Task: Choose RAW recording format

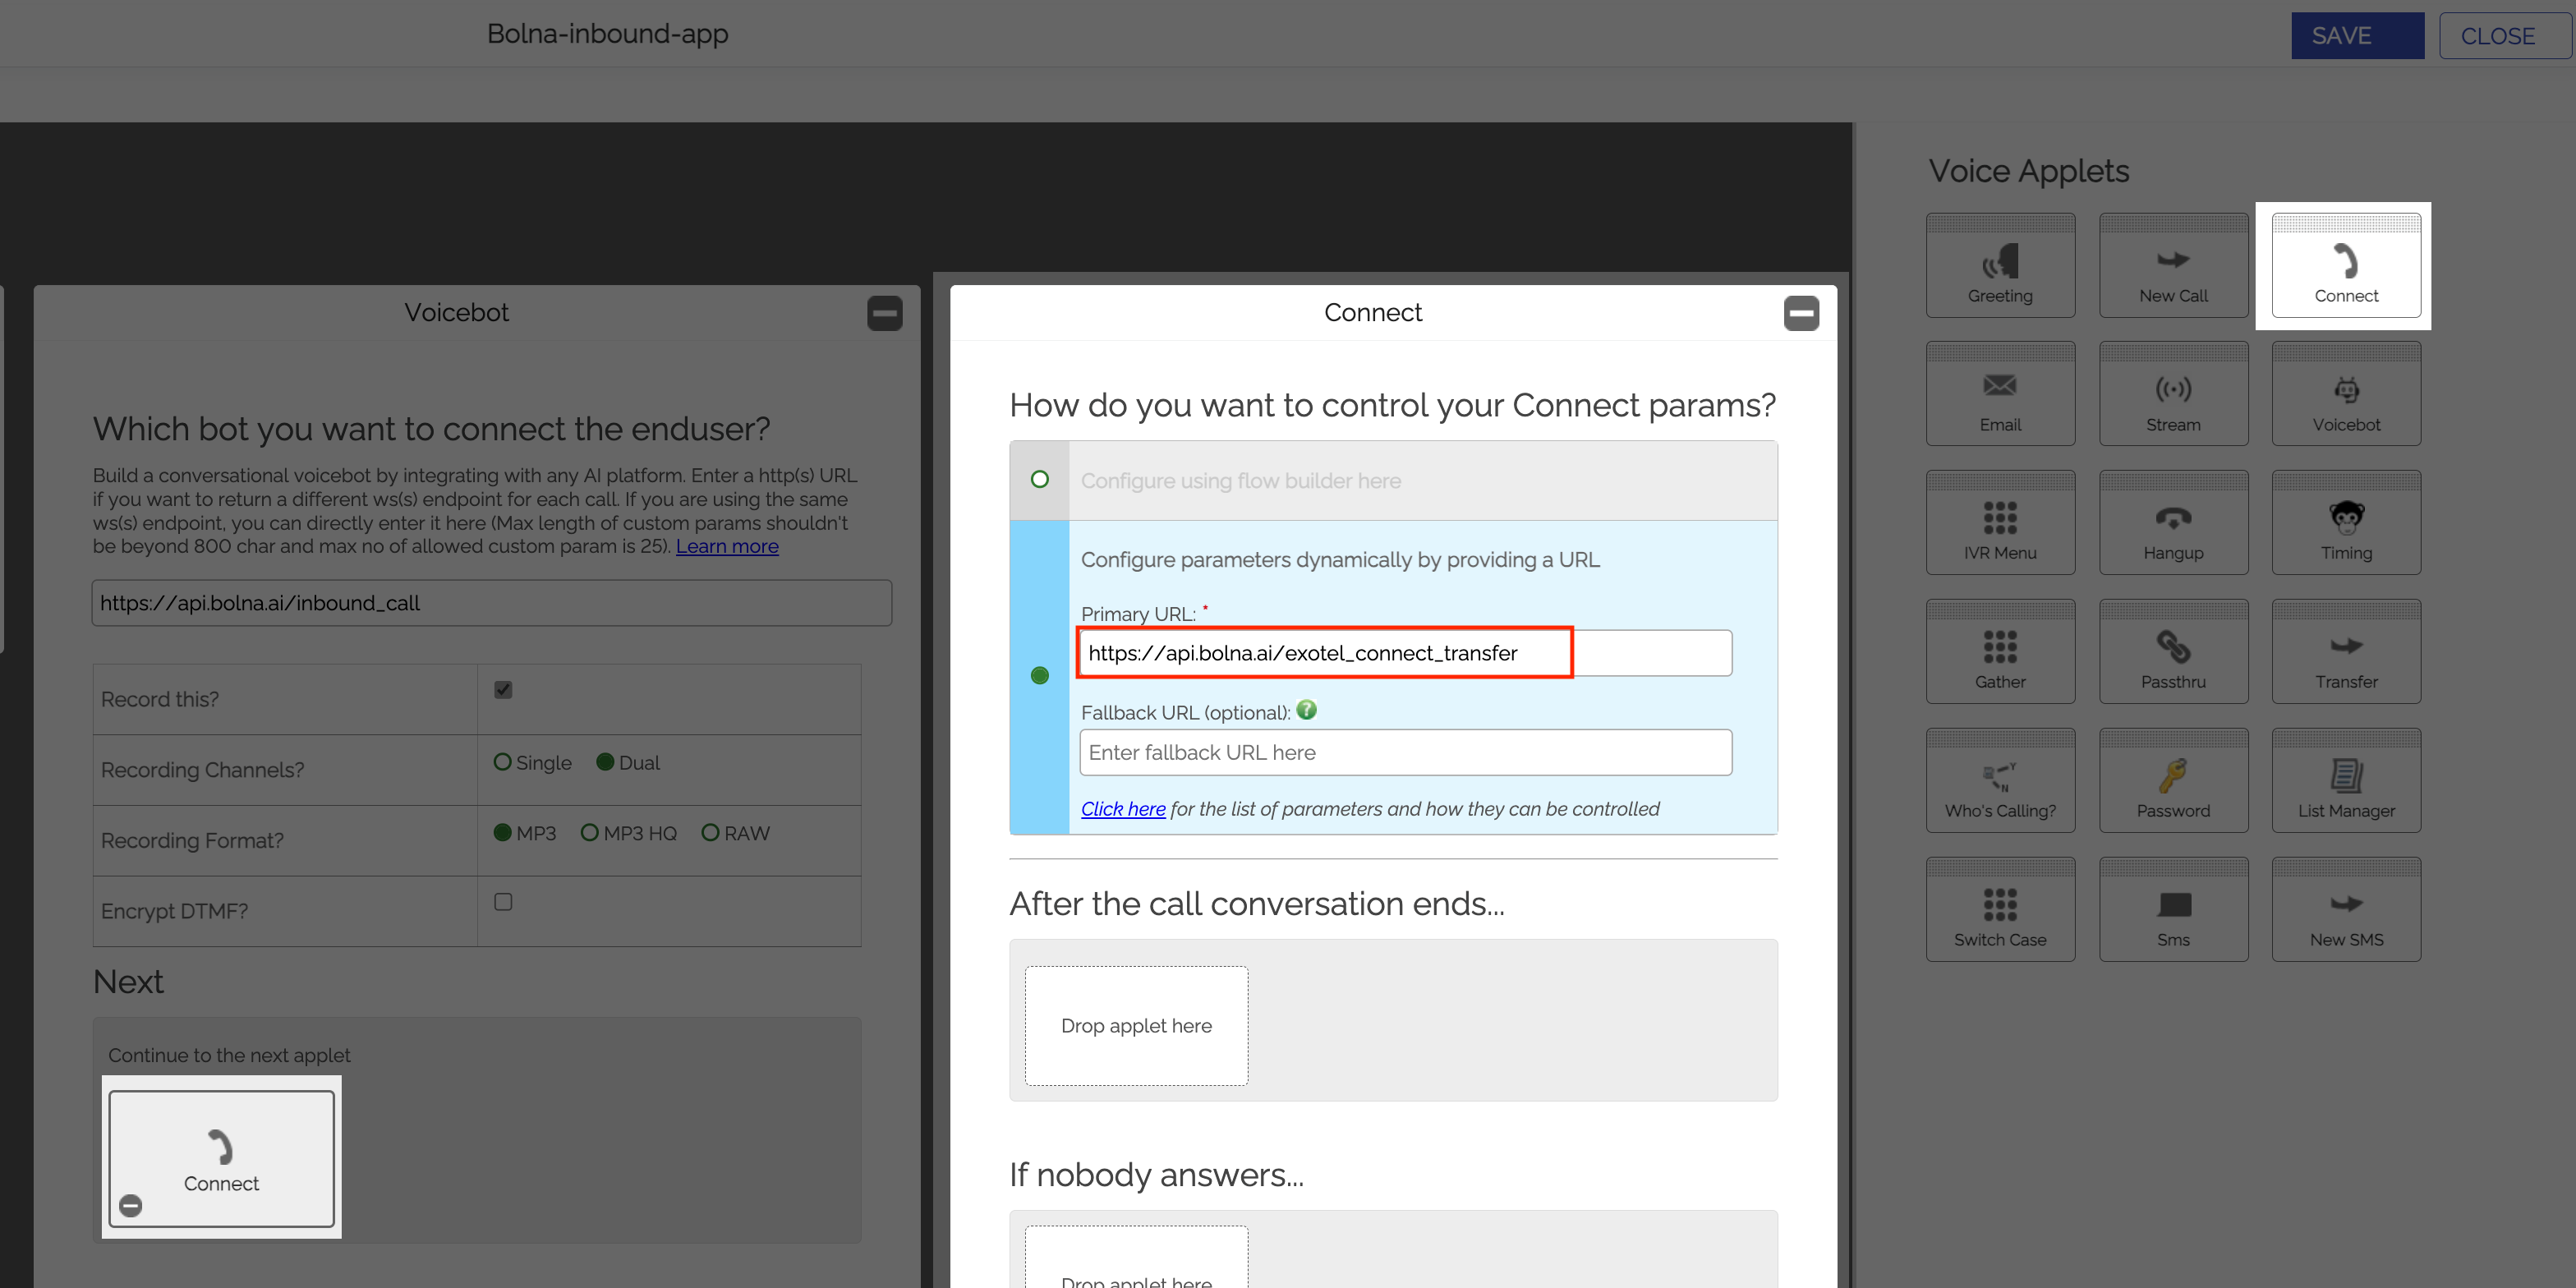Action: (x=710, y=831)
